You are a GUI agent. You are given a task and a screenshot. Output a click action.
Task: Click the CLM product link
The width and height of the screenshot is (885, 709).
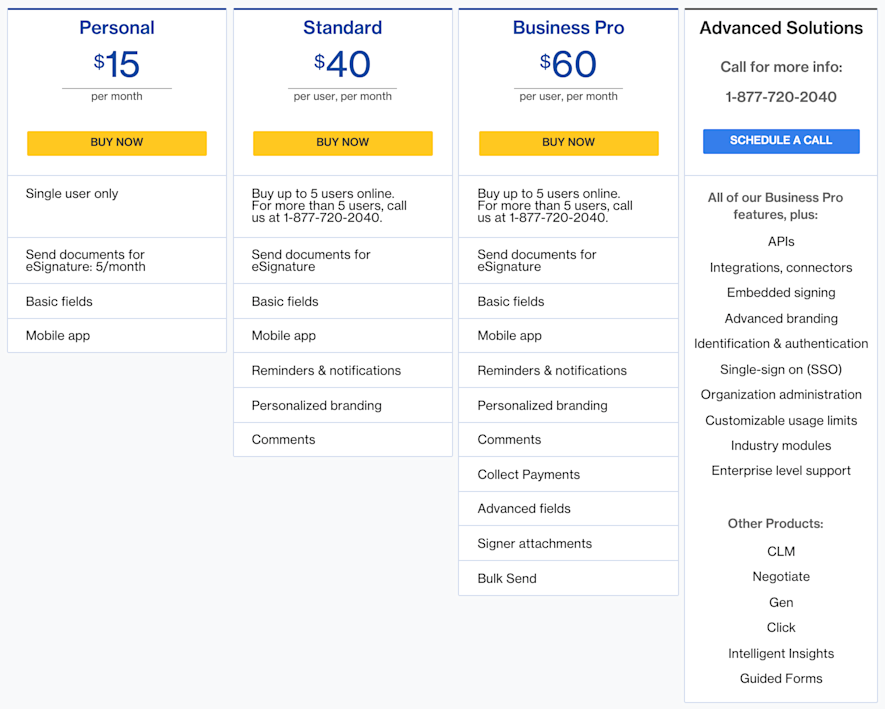(x=781, y=552)
